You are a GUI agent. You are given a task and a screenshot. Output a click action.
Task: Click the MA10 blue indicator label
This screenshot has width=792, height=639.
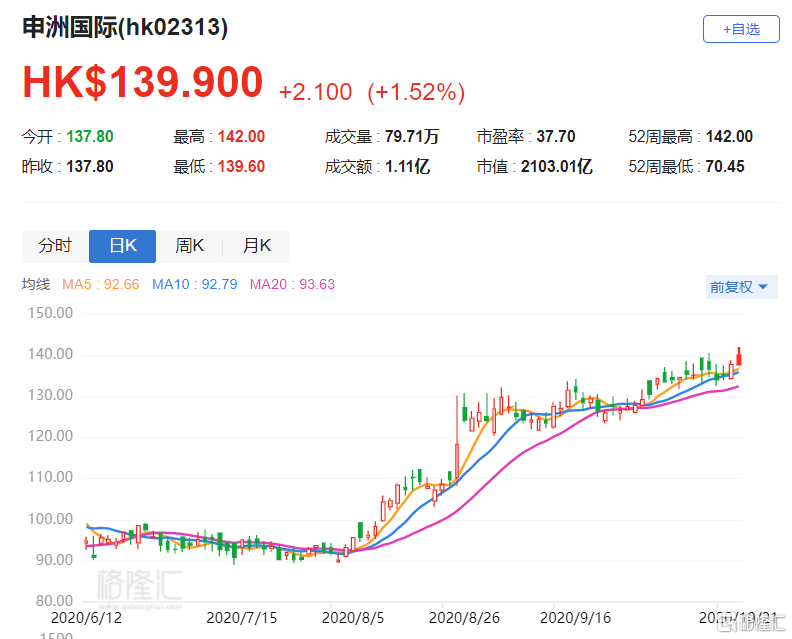(x=194, y=284)
